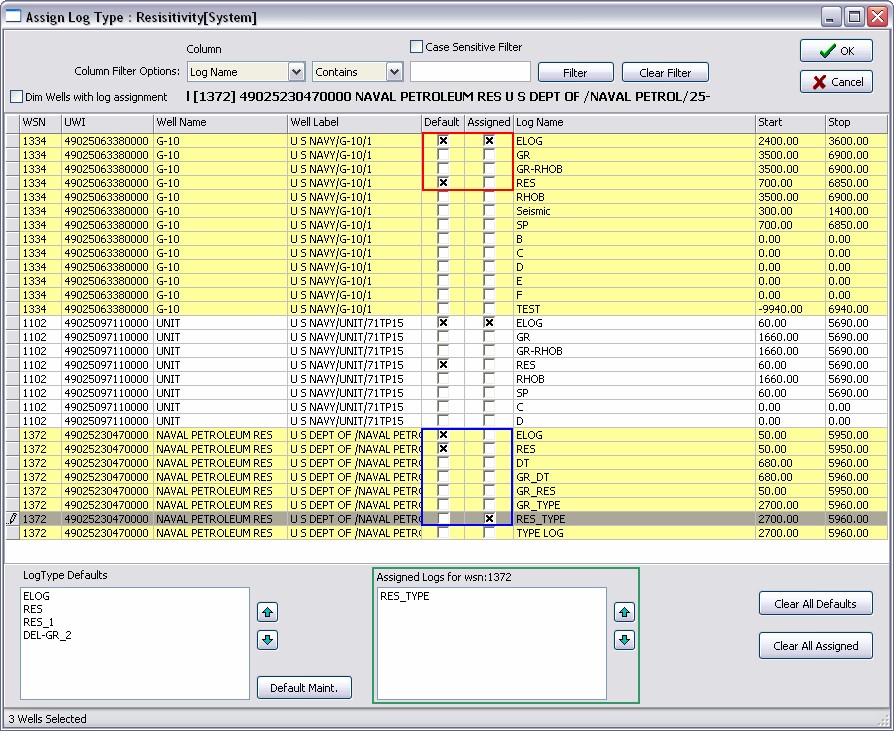Uncheck the Assigned box for ELOG on well 1102
This screenshot has width=894, height=731.
(489, 323)
